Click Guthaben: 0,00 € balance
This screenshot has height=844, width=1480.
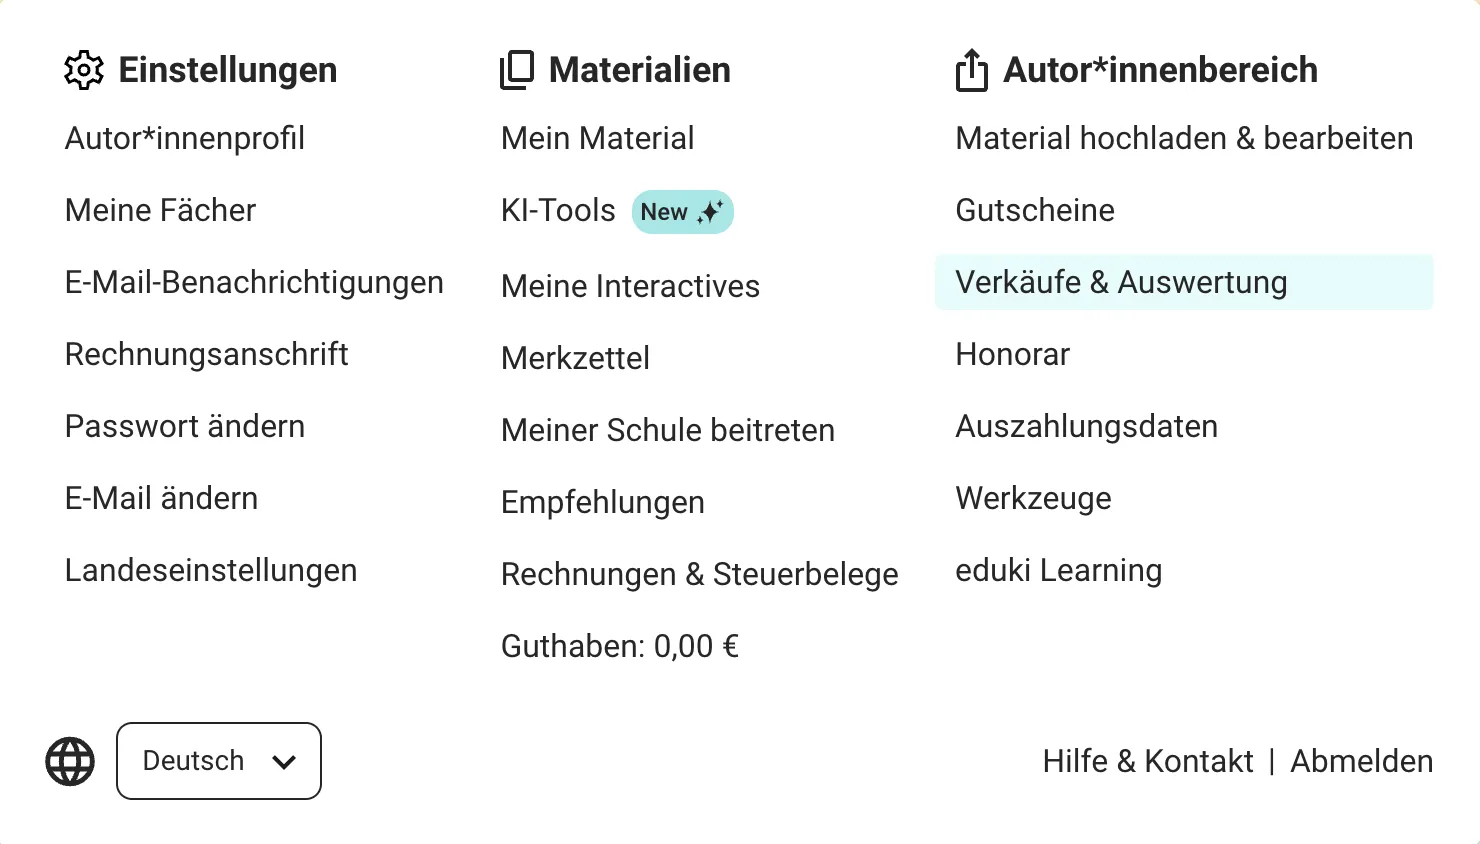619,646
